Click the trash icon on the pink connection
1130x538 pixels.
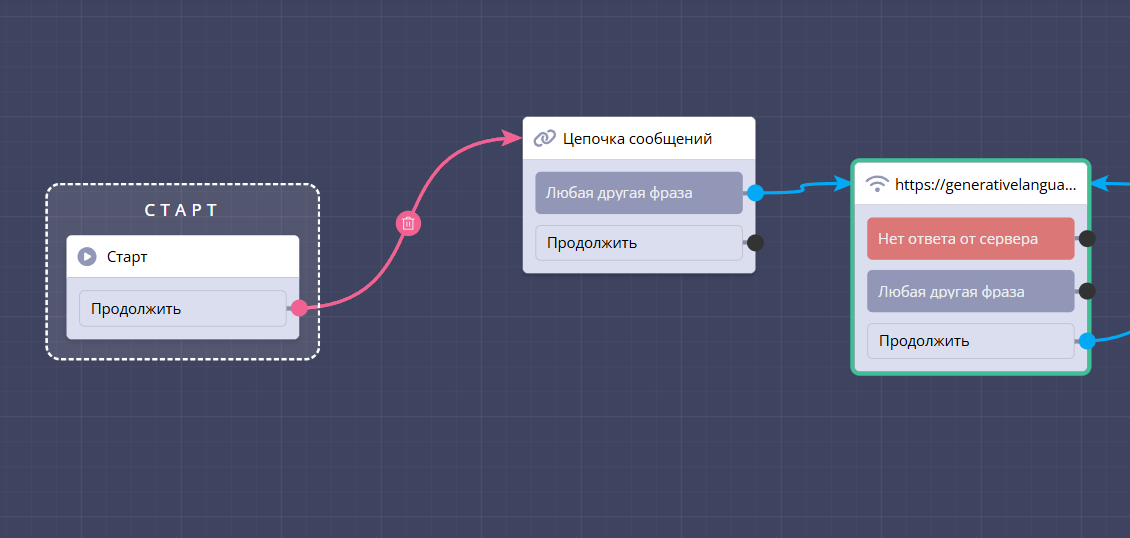408,223
